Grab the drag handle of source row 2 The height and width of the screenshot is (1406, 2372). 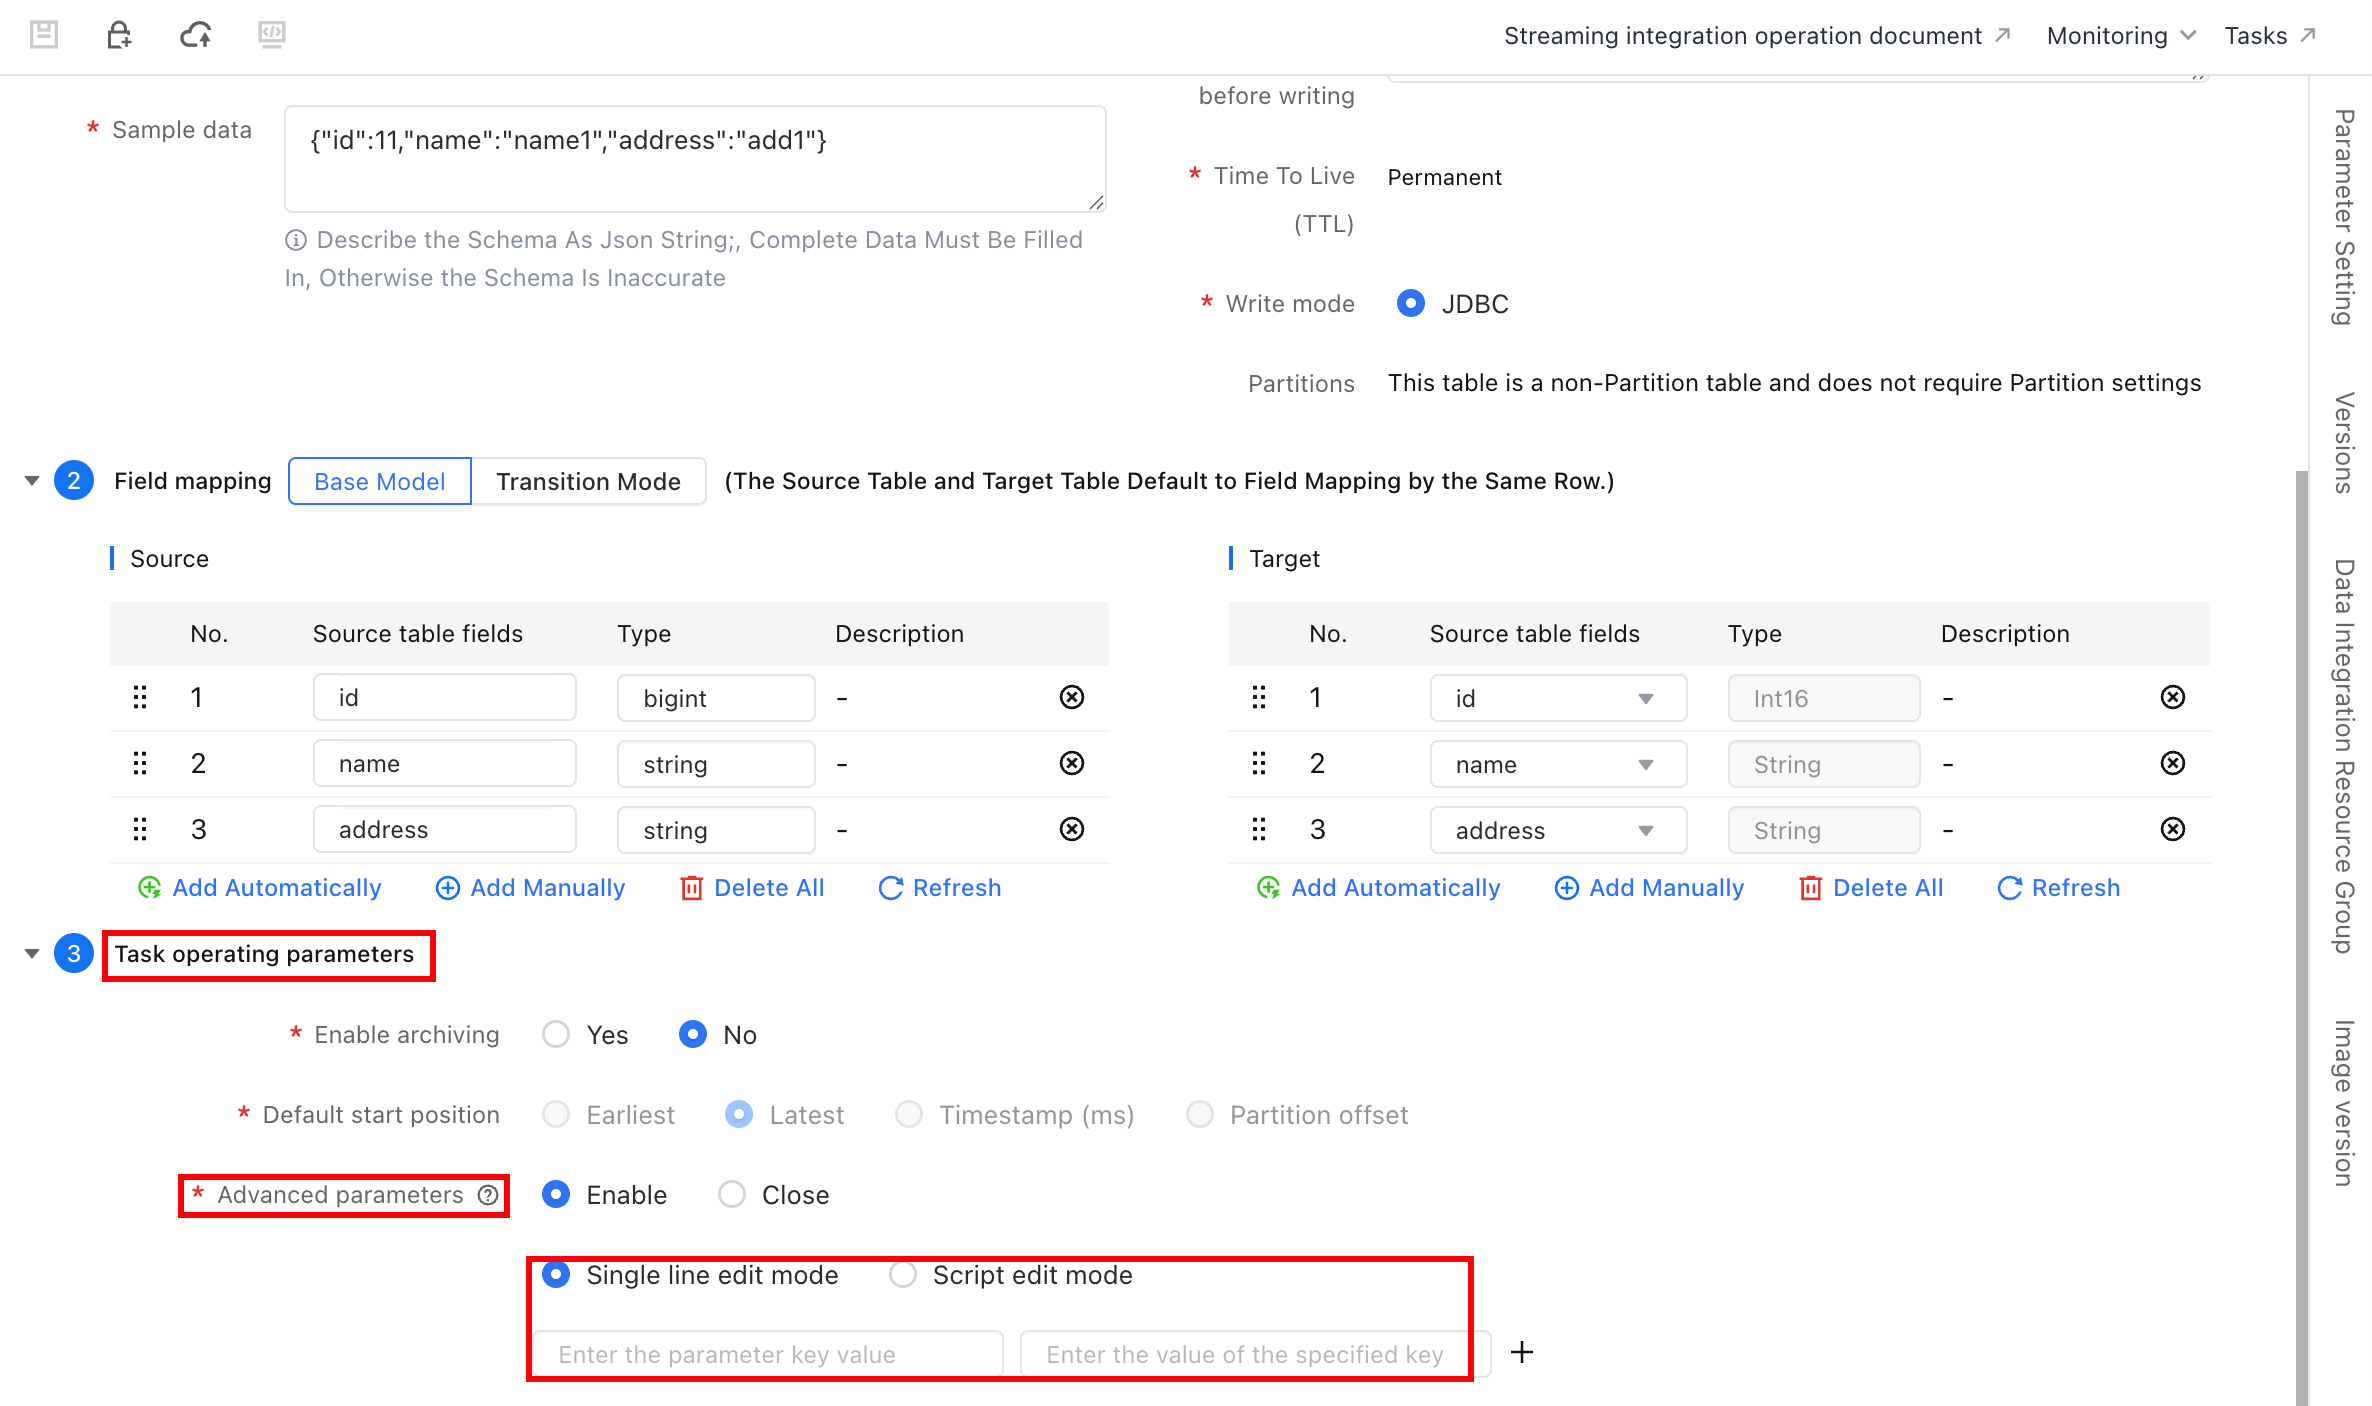pyautogui.click(x=140, y=763)
